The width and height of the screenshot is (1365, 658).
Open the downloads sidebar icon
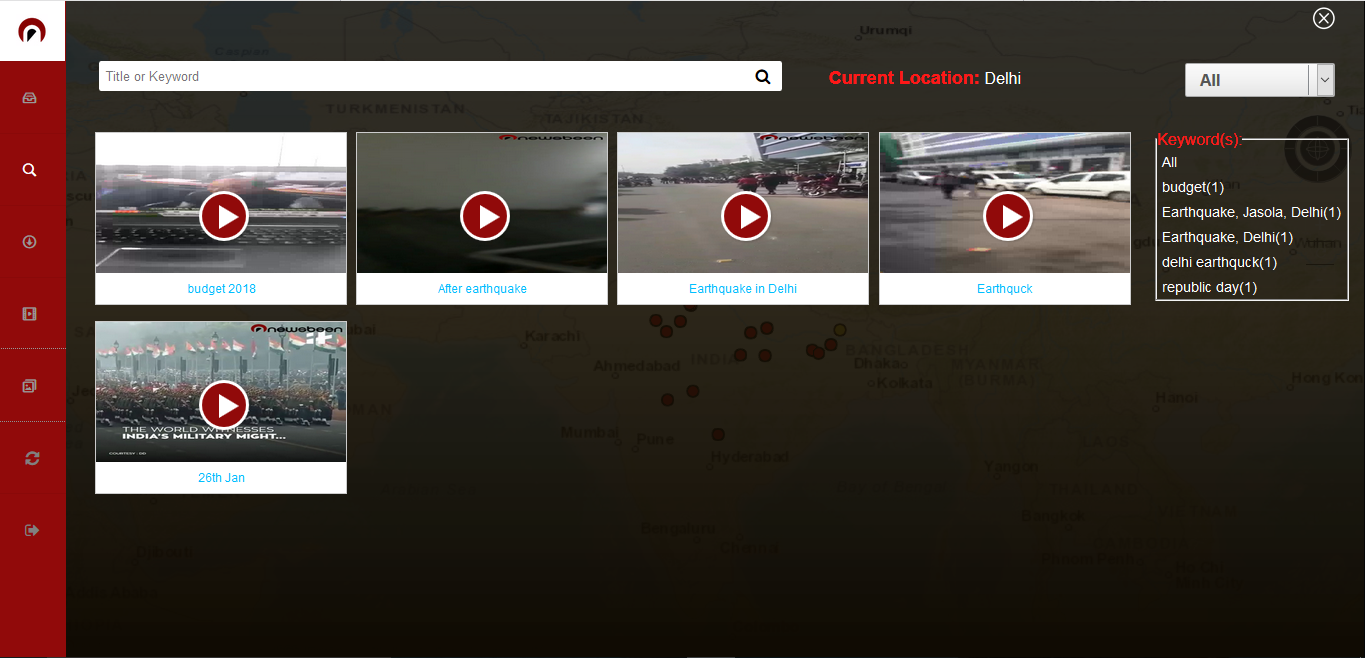pos(30,242)
